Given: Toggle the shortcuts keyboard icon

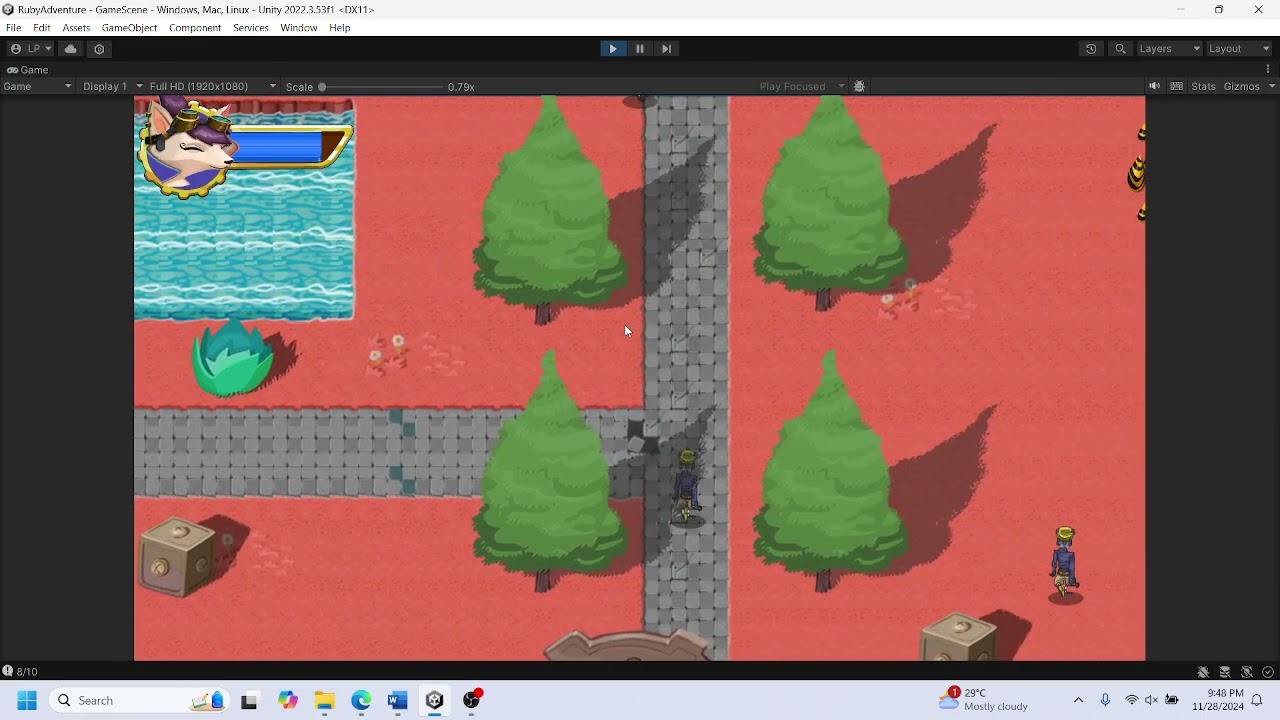Looking at the screenshot, I should click(x=1177, y=86).
